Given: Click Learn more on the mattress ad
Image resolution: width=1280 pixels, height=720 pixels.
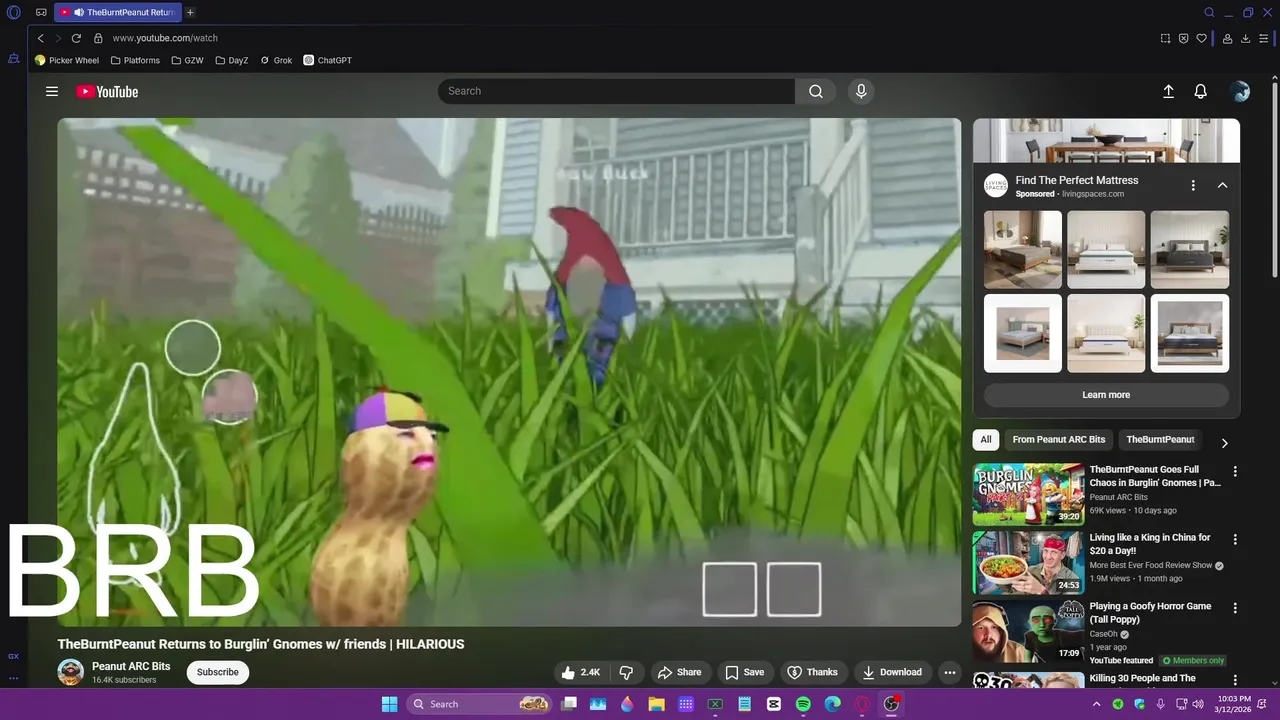Looking at the screenshot, I should (x=1106, y=395).
